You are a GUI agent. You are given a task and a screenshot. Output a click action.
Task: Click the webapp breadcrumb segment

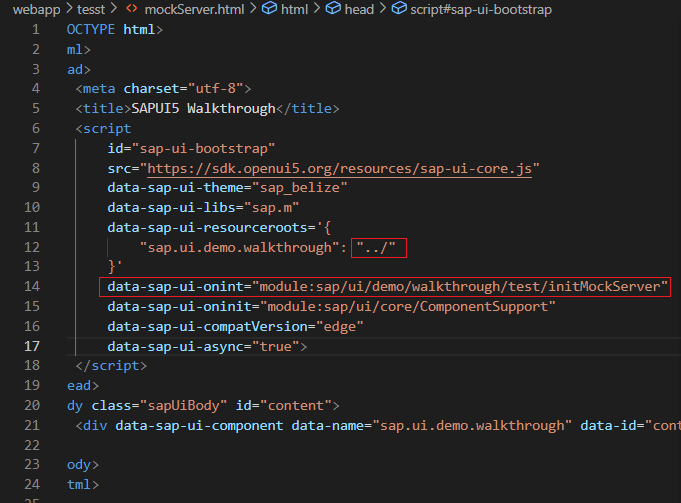[36, 9]
